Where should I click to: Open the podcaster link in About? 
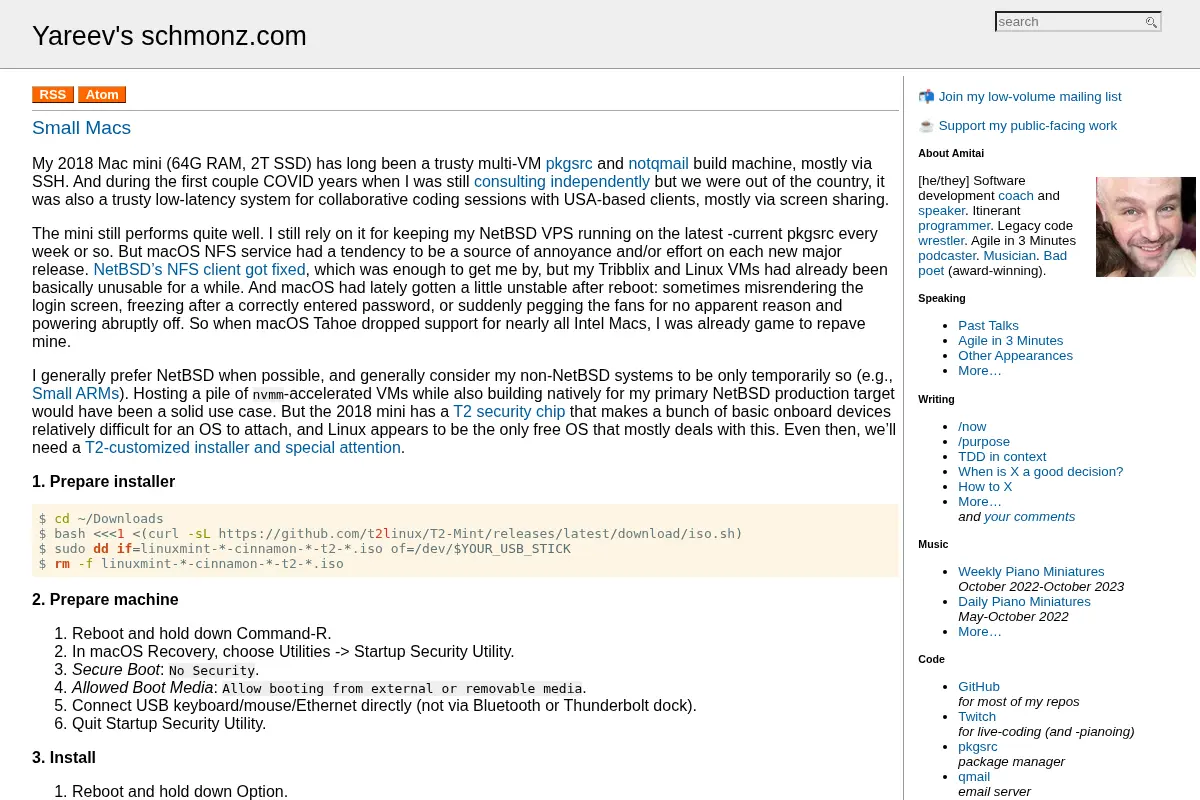[947, 256]
